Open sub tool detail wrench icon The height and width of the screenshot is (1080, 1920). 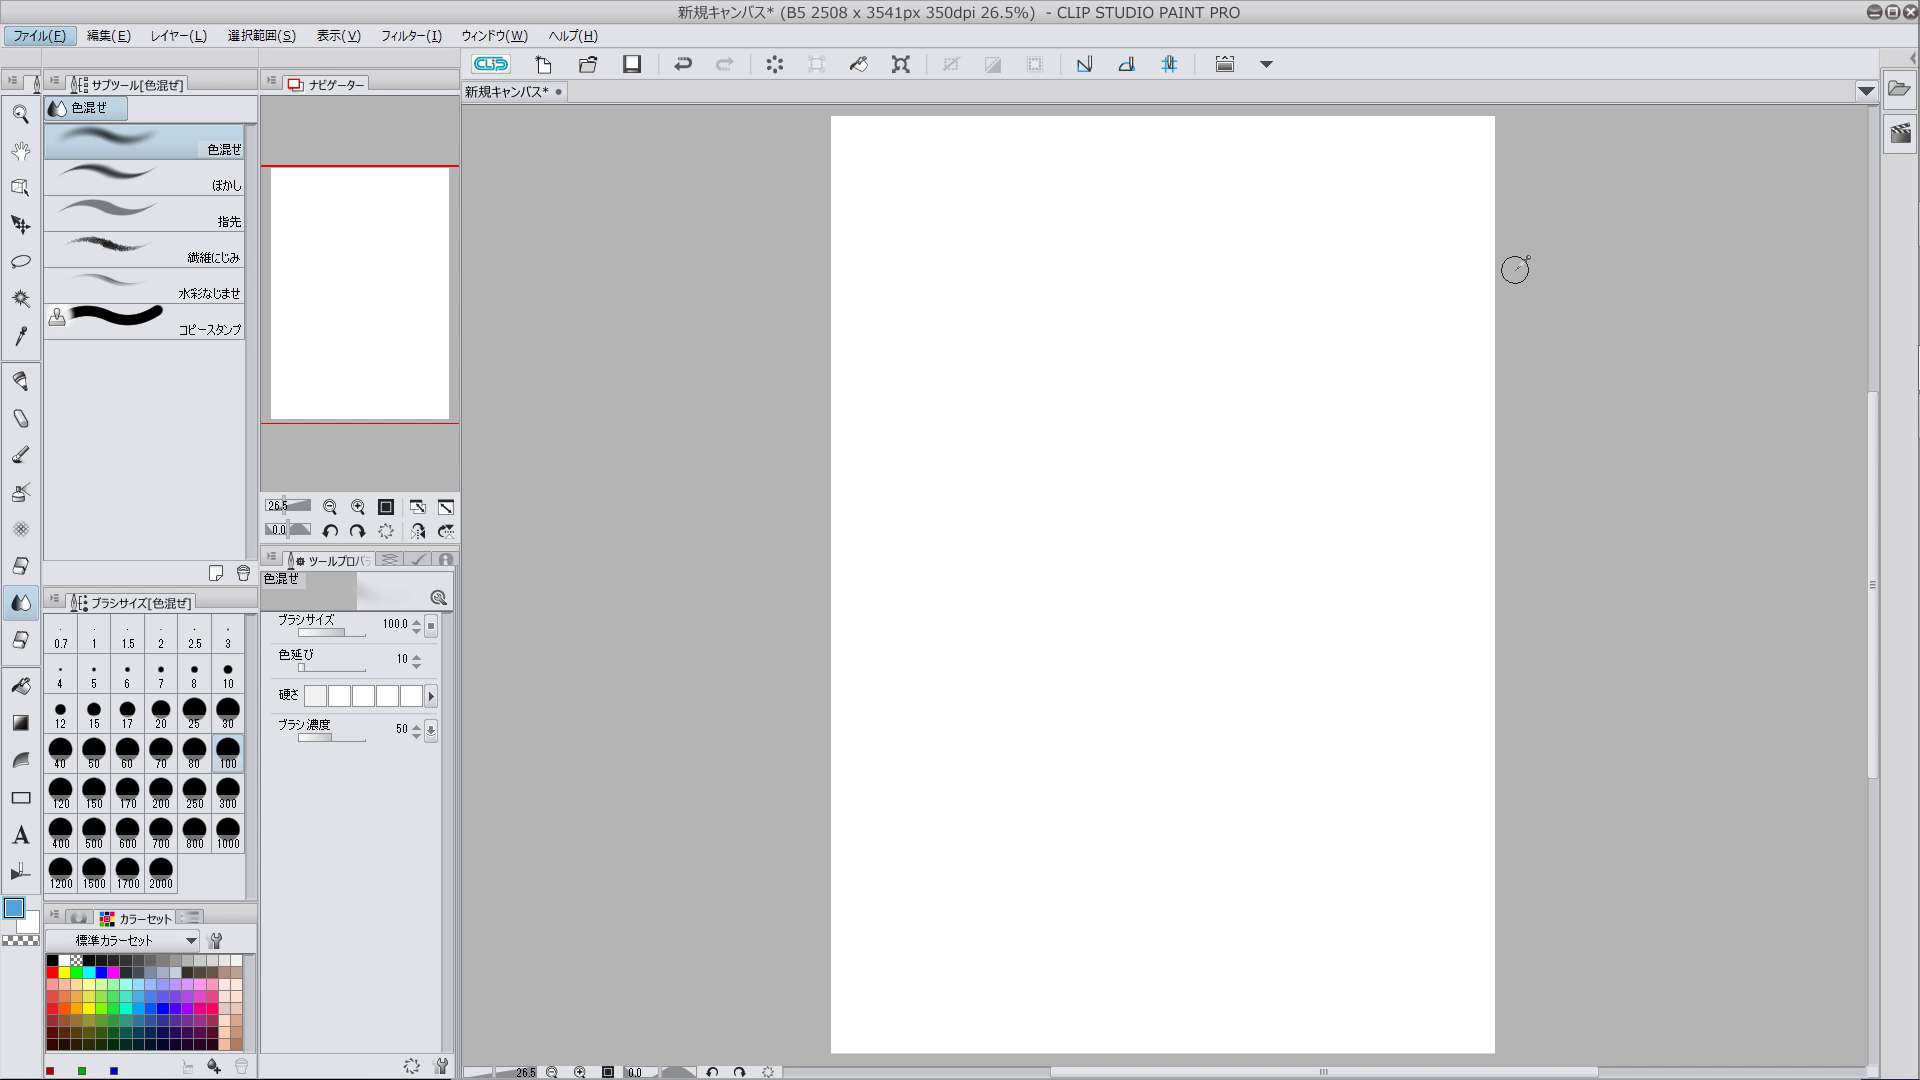[441, 1066]
